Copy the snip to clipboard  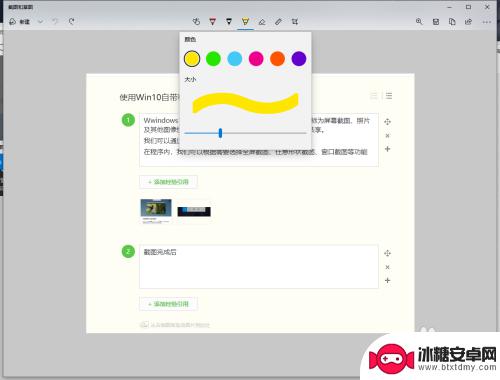pyautogui.click(x=452, y=22)
